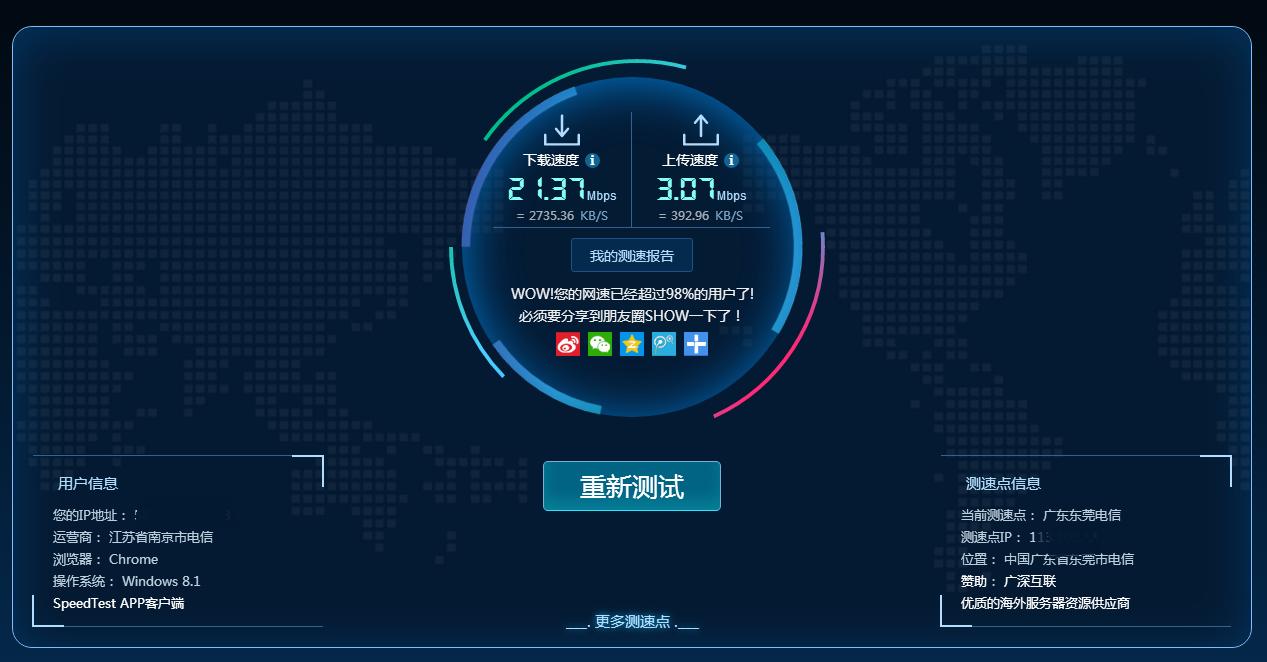
Task: Open 我的测速报告 speed report
Action: (x=632, y=255)
